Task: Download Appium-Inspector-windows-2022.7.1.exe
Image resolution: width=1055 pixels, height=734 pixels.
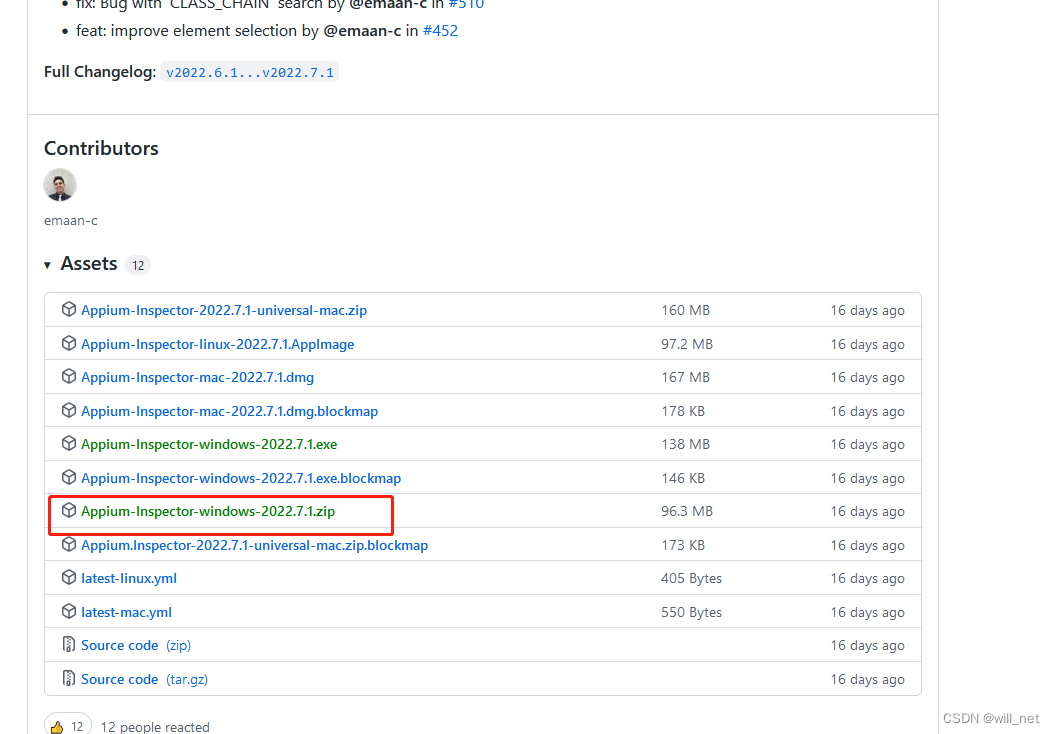Action: 209,444
